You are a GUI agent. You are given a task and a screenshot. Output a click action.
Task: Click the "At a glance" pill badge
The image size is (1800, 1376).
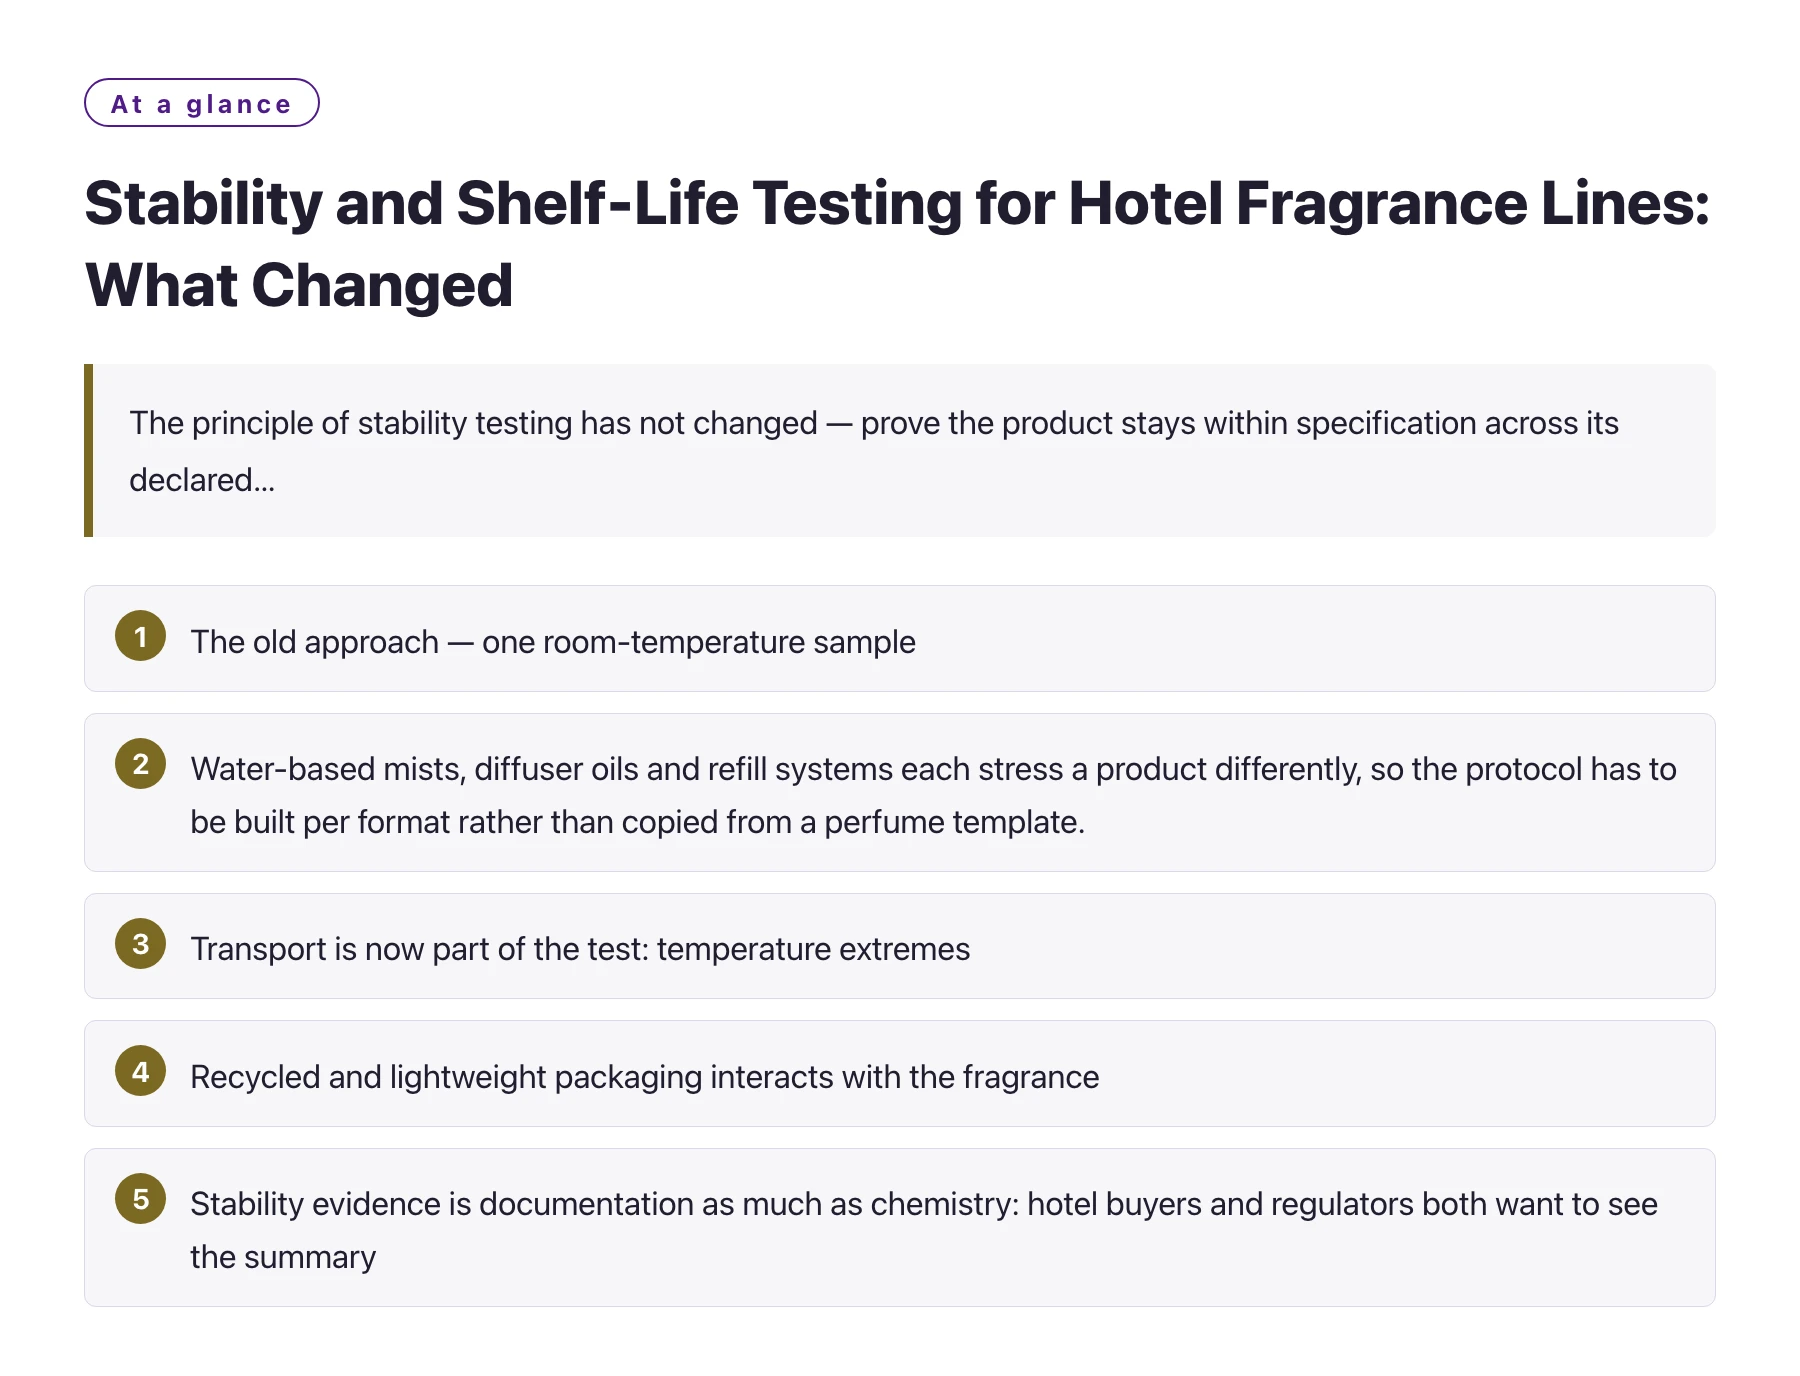point(201,103)
